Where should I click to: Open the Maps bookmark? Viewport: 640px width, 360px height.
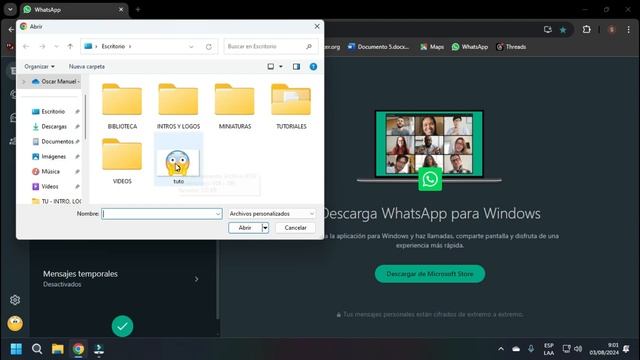(x=432, y=47)
